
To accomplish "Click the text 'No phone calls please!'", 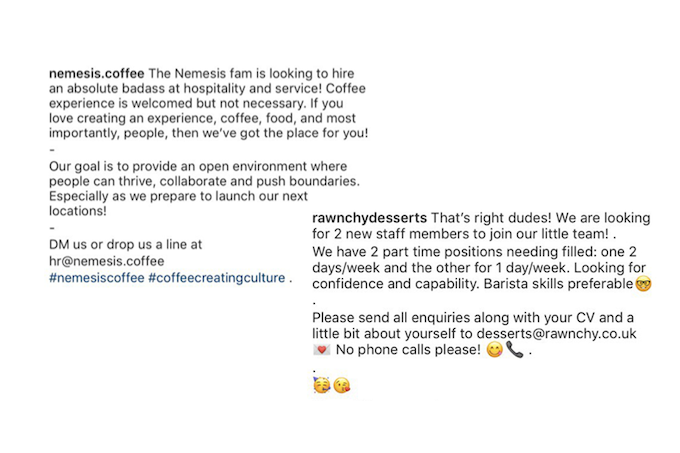I will pos(408,349).
